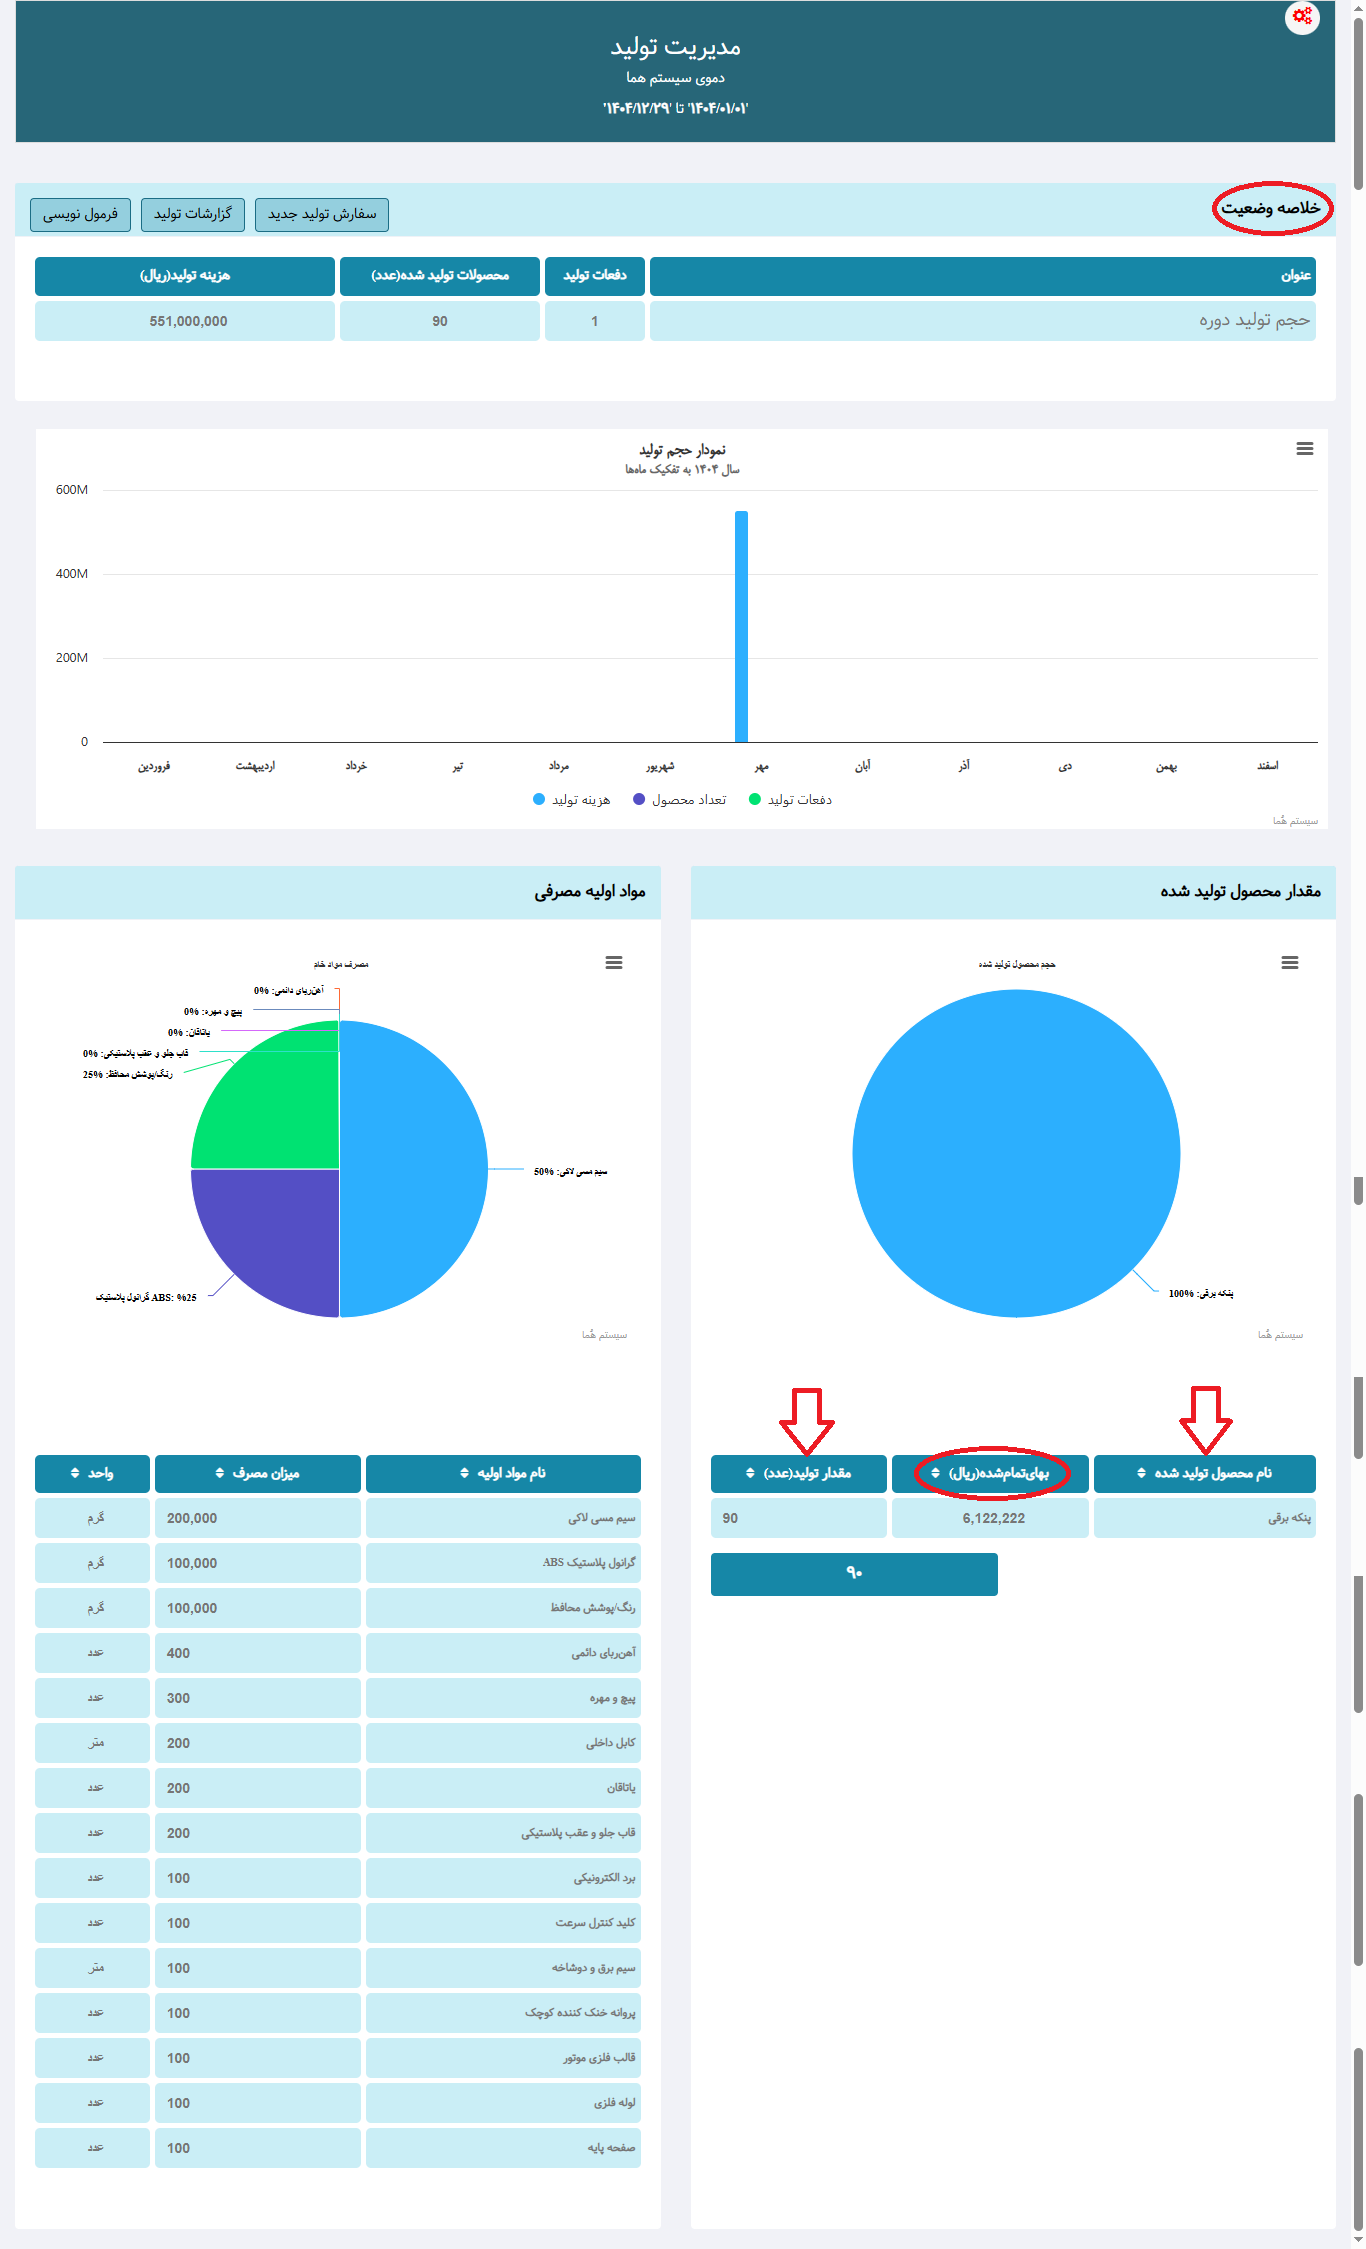
Task: Sort the میزان مصرف column
Action: pos(257,1473)
